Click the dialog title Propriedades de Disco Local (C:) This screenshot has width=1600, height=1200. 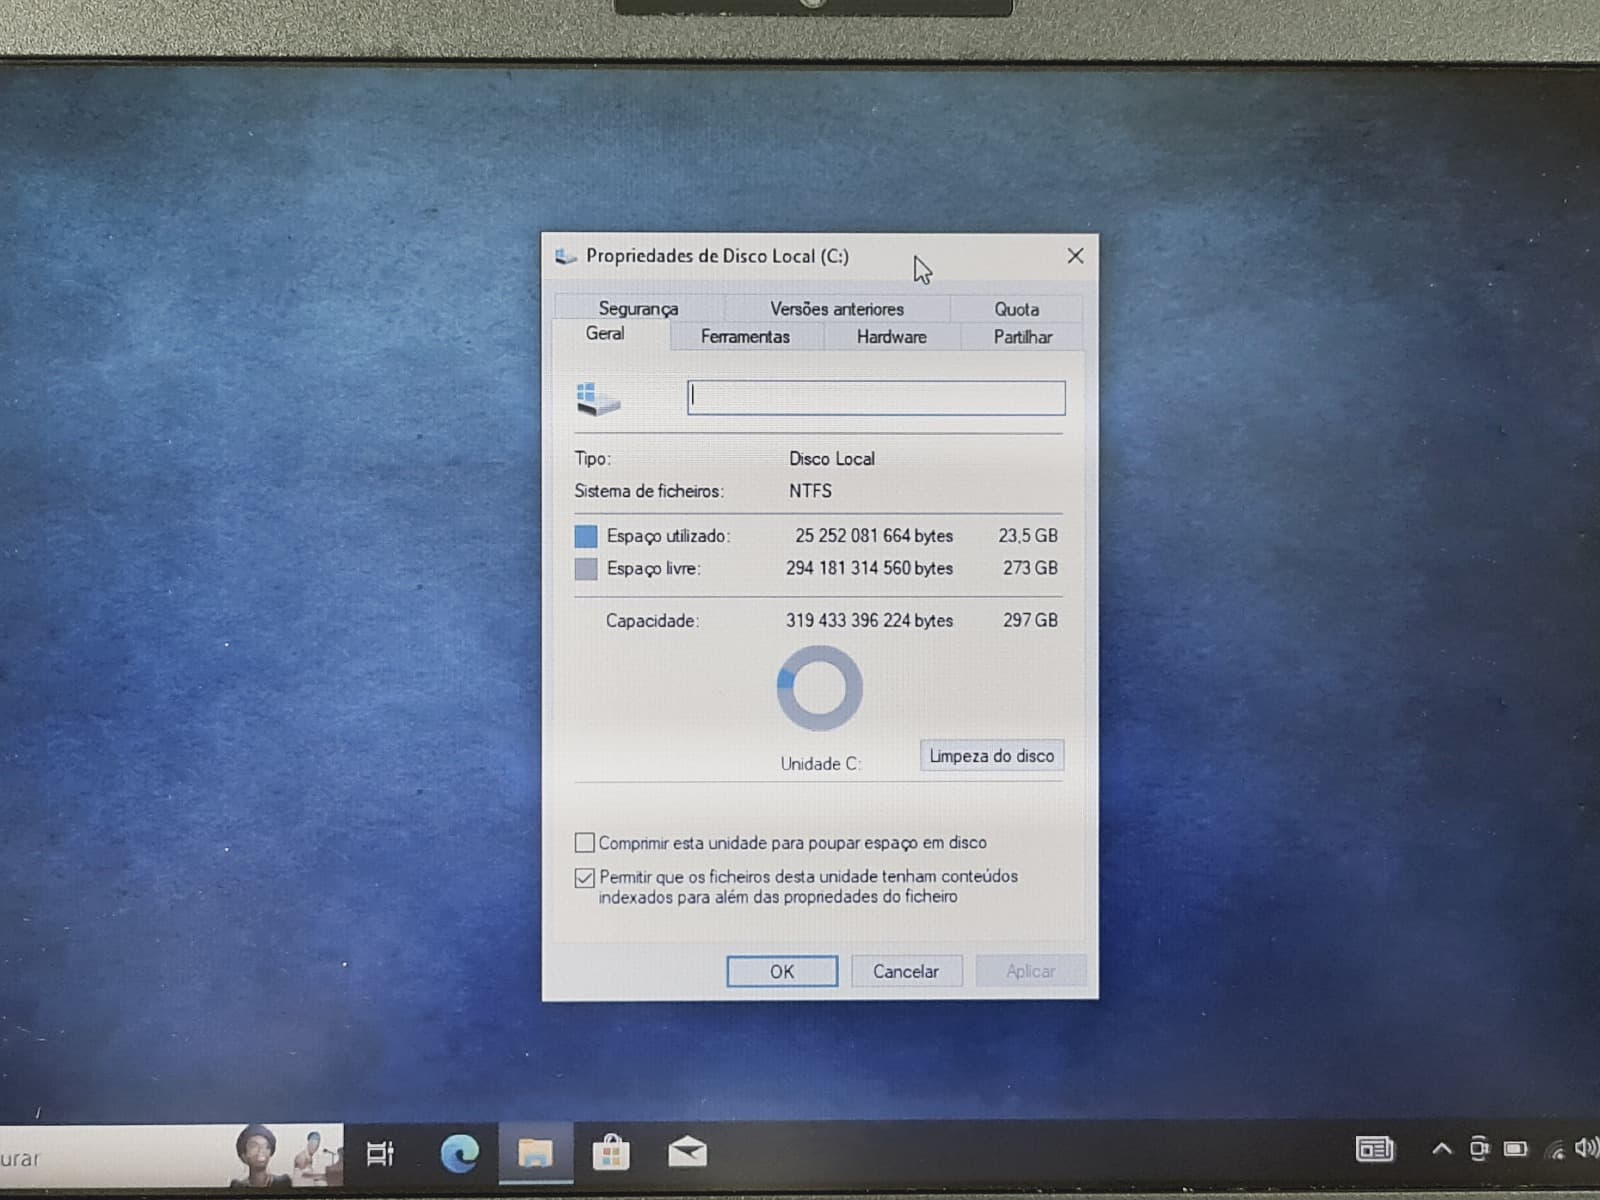coord(717,256)
